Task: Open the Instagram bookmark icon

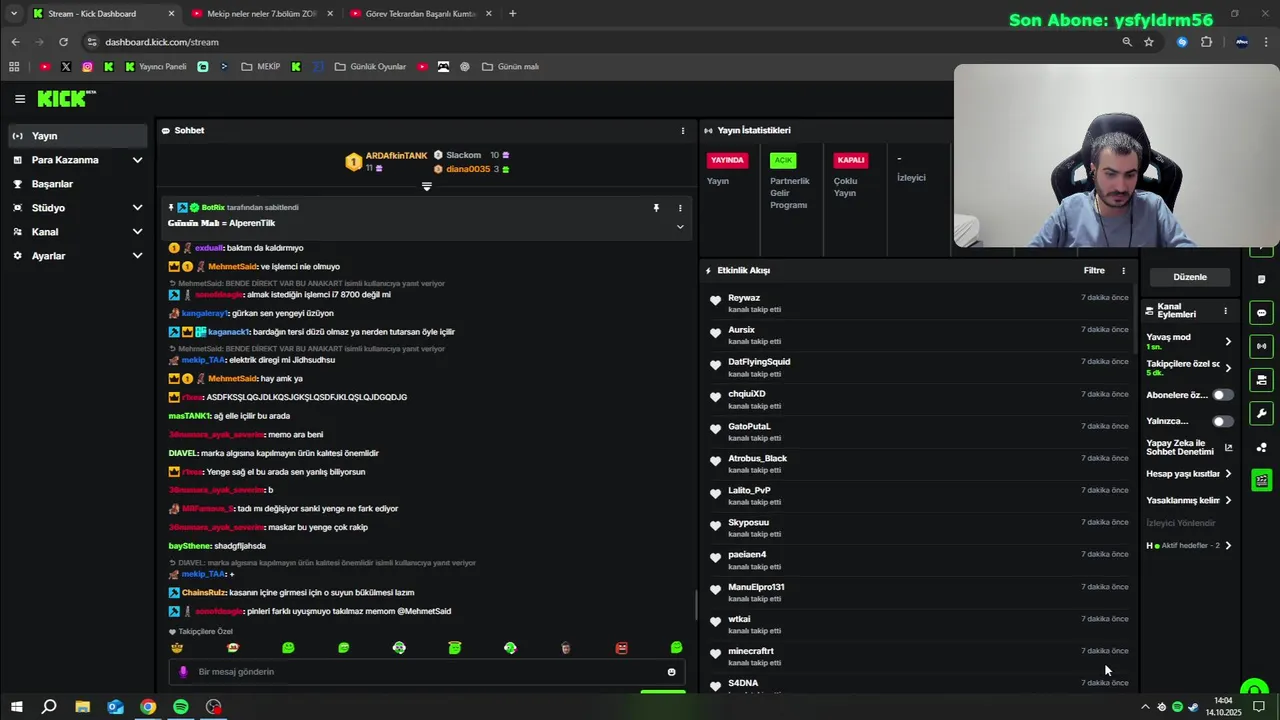Action: pyautogui.click(x=87, y=67)
